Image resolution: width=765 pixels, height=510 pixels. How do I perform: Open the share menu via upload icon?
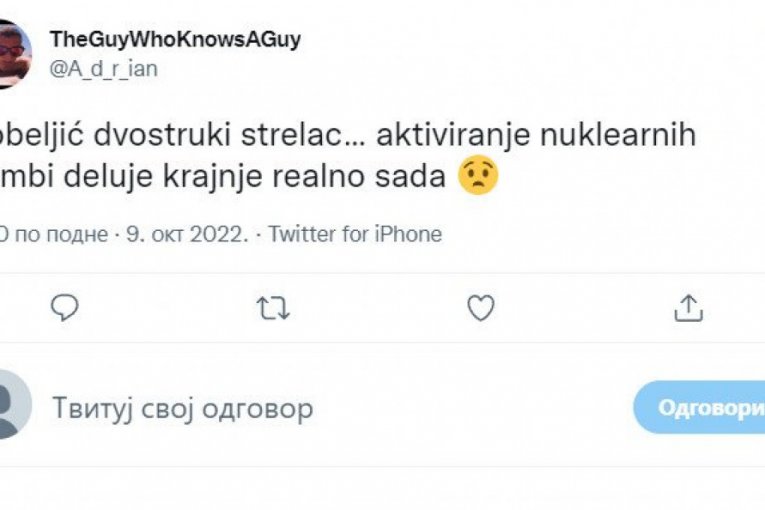click(688, 309)
